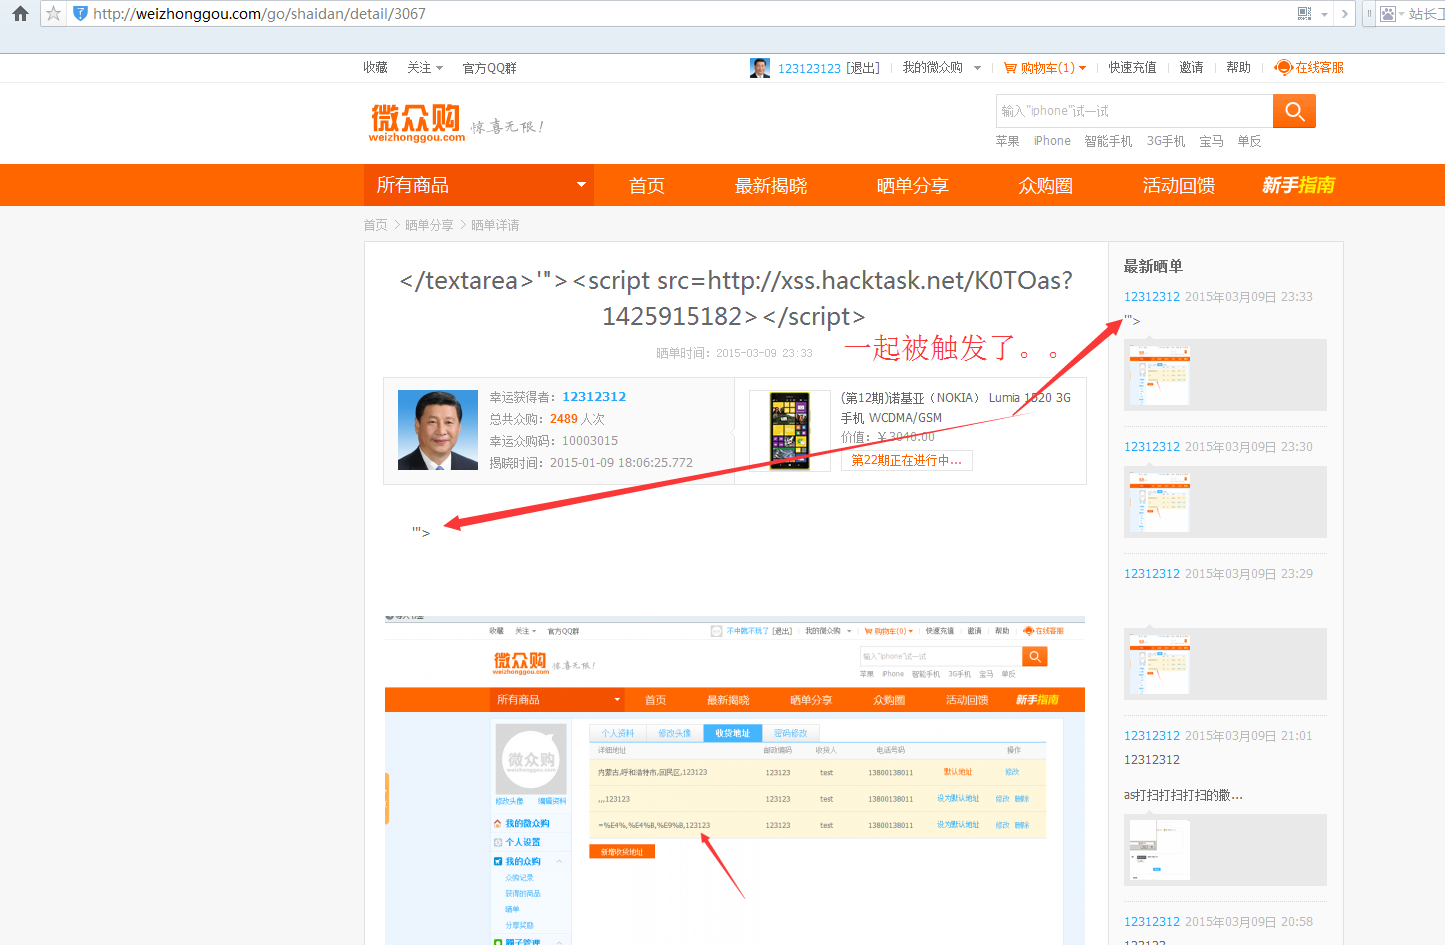Click the browser forward arrow at right
Image resolution: width=1445 pixels, height=945 pixels.
coord(1345,14)
